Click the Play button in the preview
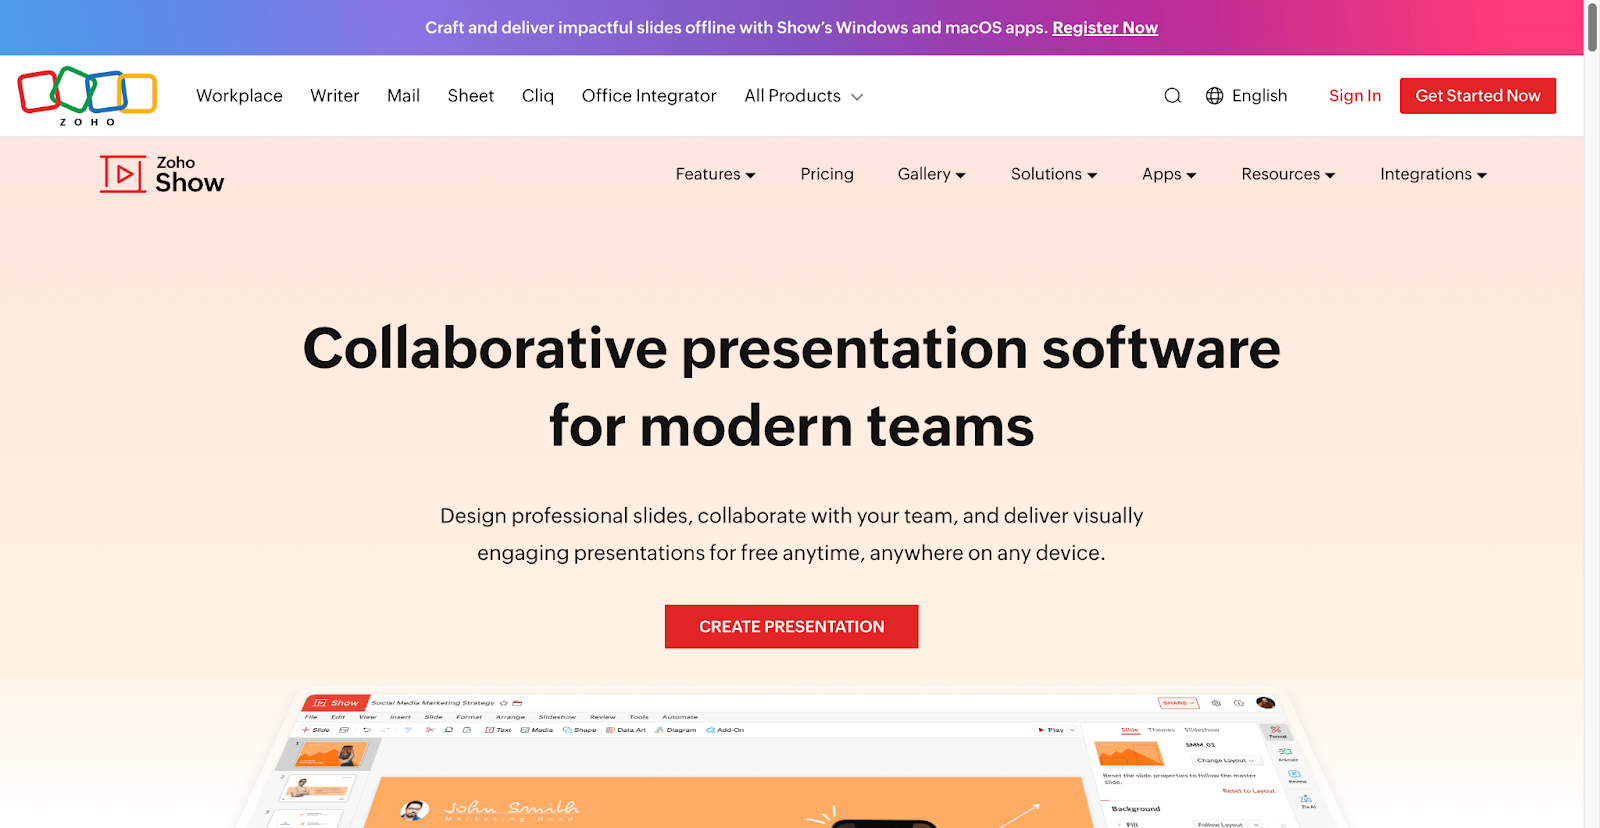Screen dimensions: 1600x828 (1054, 730)
